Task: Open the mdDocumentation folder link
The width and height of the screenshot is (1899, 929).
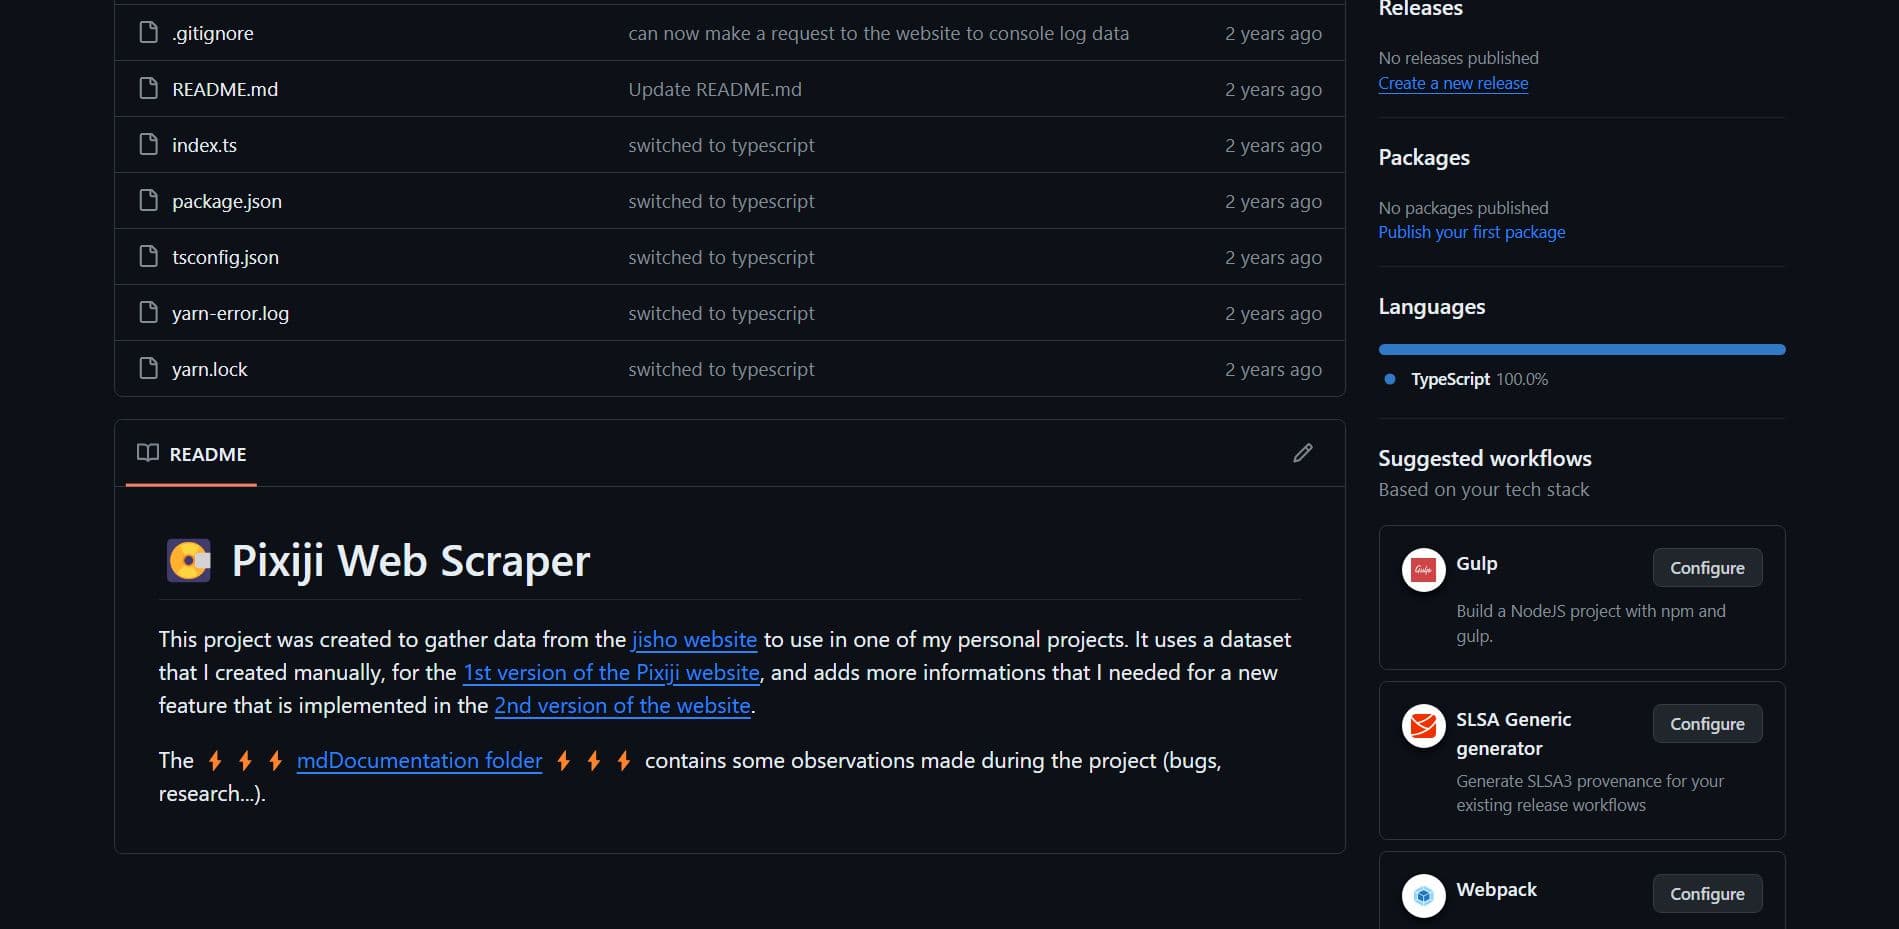Action: (x=419, y=761)
